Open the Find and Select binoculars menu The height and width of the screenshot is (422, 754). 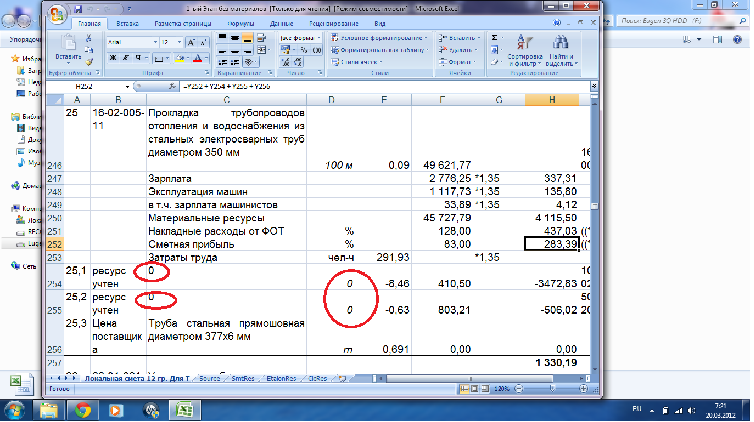561,50
